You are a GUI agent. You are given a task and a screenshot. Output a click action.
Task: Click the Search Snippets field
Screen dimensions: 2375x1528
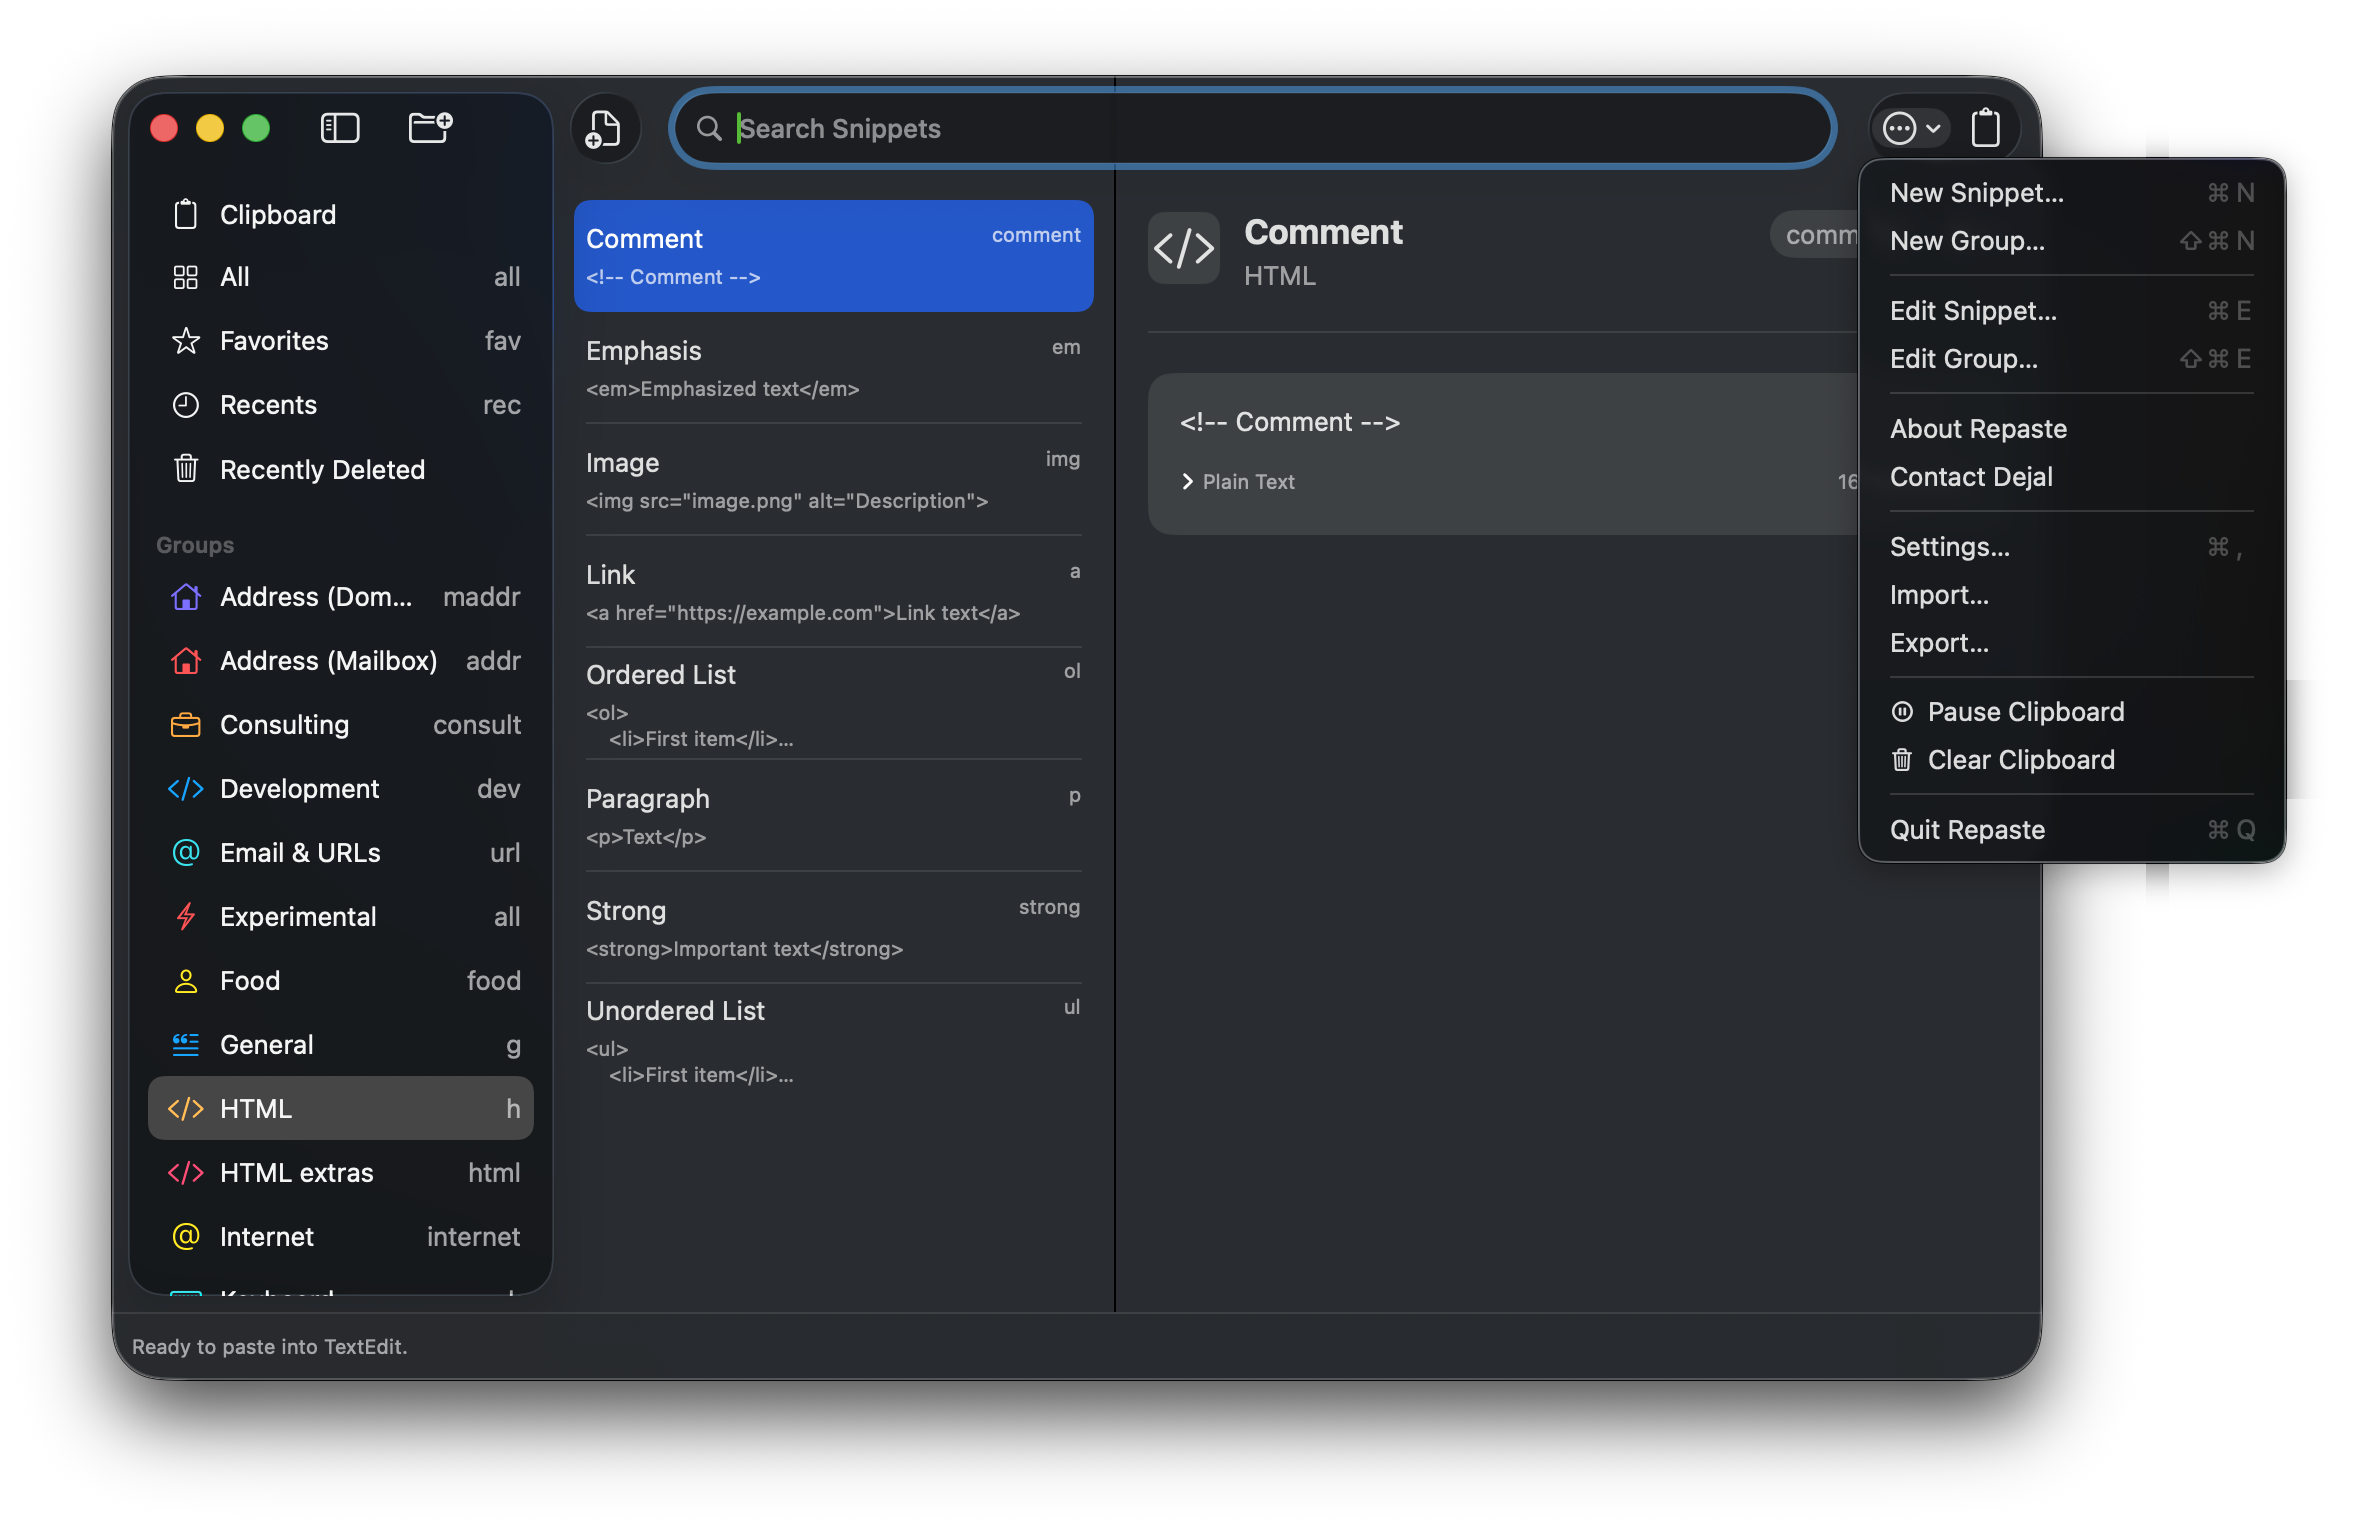1252,129
